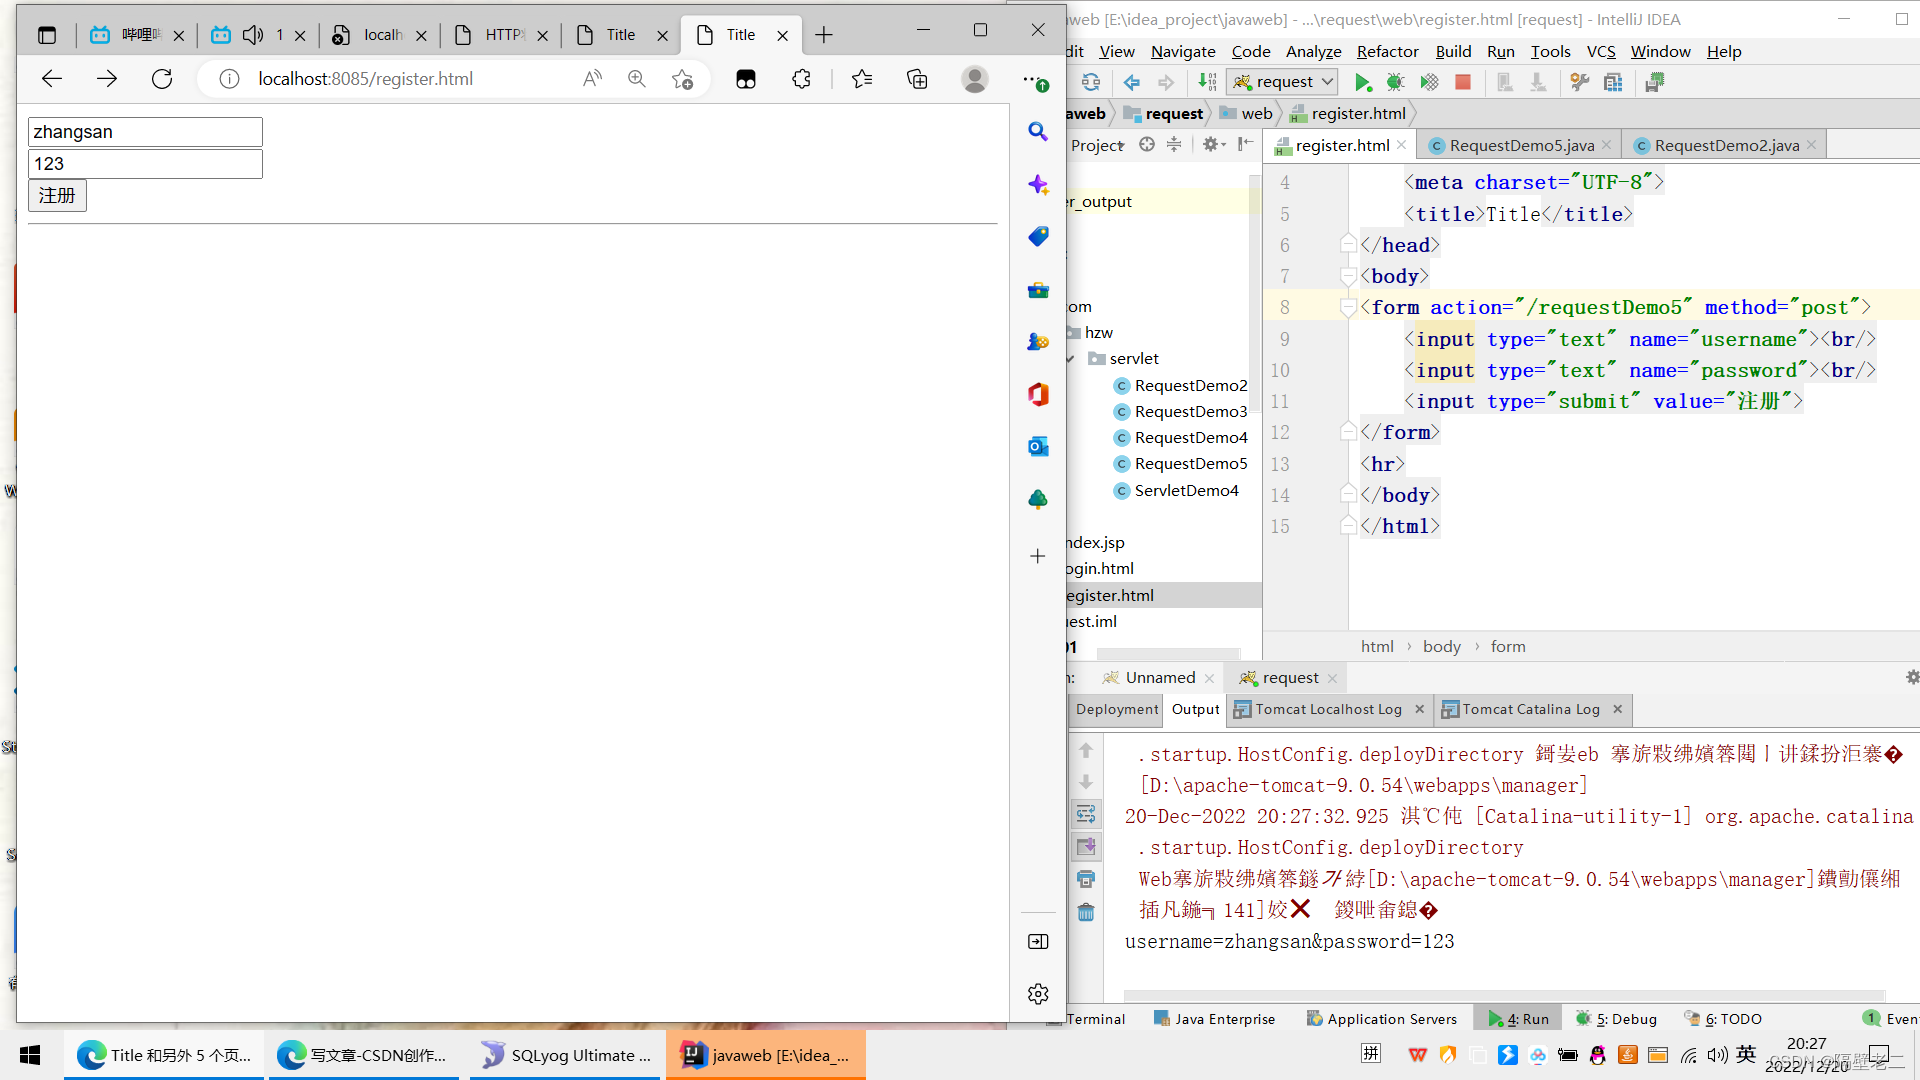This screenshot has height=1080, width=1920.
Task: Mute the audio-playing browser tab
Action: (253, 35)
